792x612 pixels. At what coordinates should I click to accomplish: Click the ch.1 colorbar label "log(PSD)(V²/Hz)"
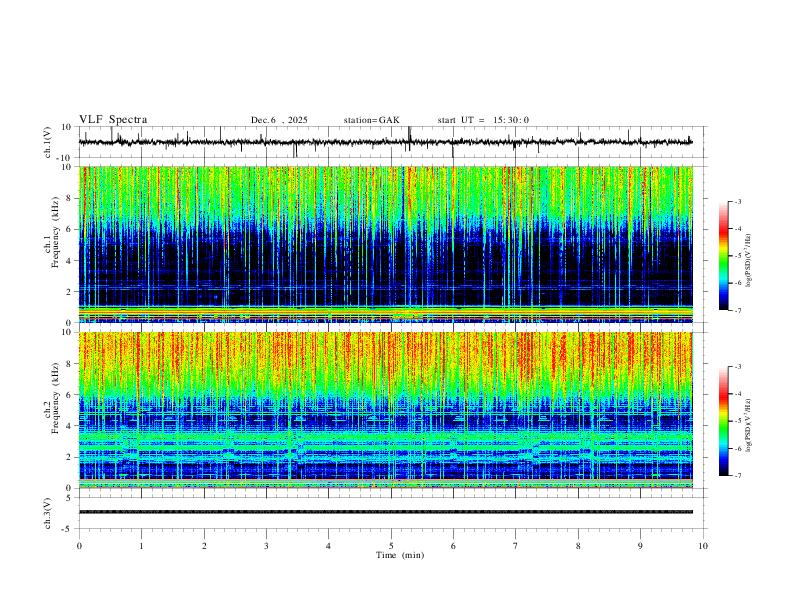(x=749, y=260)
